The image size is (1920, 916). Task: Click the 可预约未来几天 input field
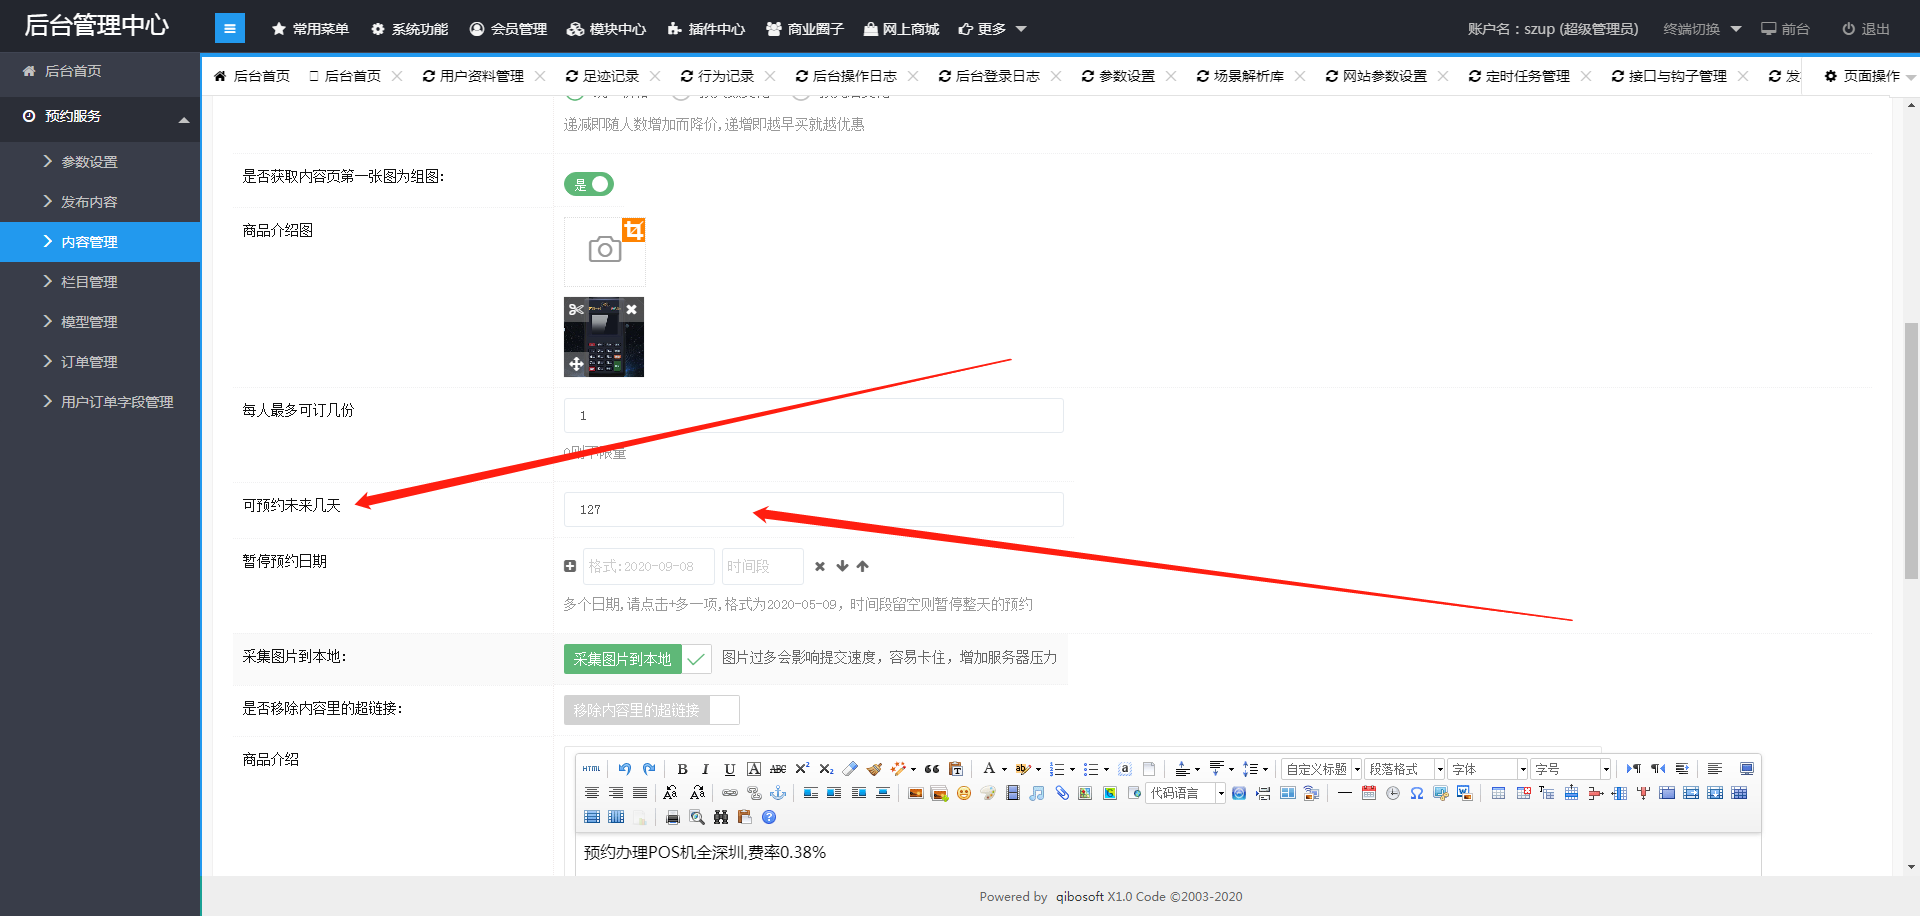click(813, 510)
